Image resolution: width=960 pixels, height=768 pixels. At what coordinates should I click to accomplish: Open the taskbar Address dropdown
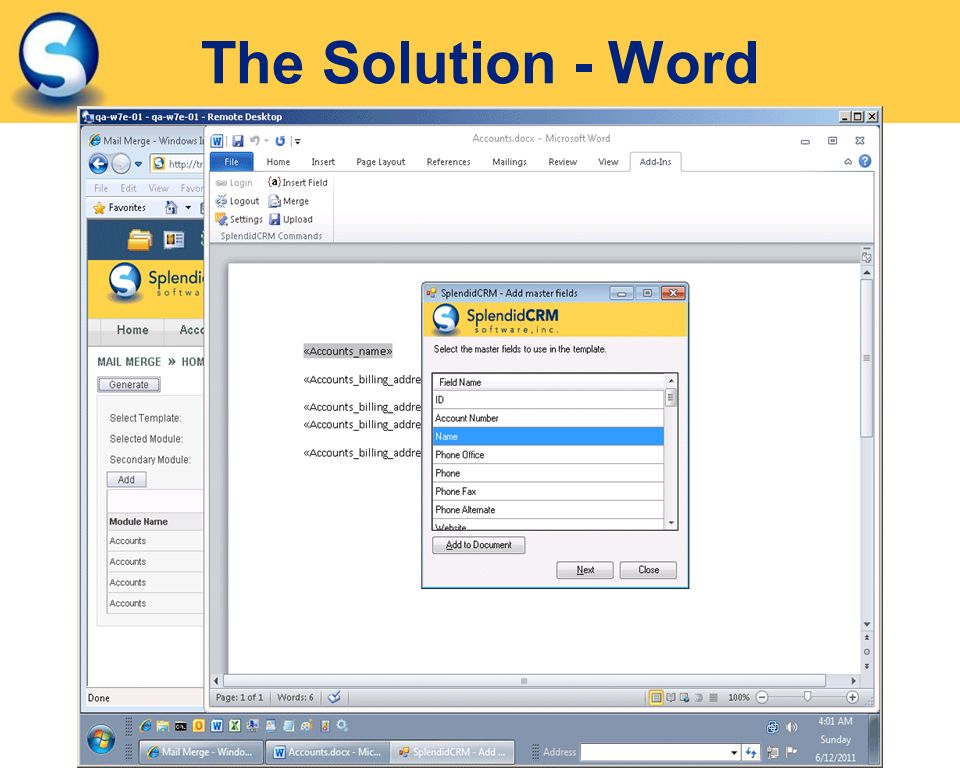(734, 752)
